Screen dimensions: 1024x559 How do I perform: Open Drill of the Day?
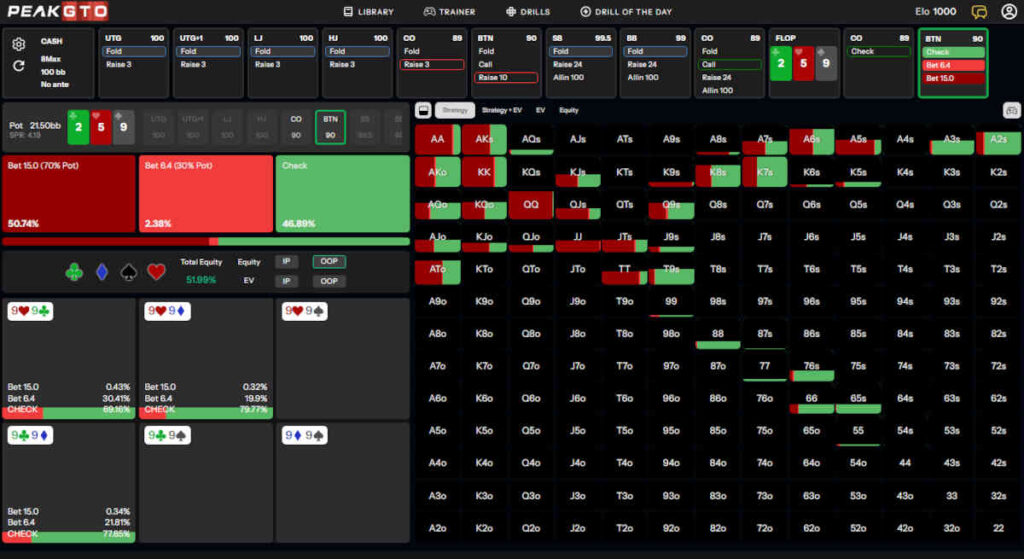tap(626, 12)
